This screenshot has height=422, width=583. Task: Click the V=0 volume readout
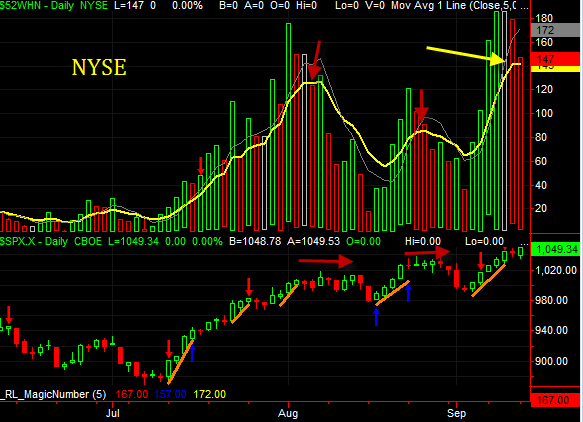coord(375,6)
